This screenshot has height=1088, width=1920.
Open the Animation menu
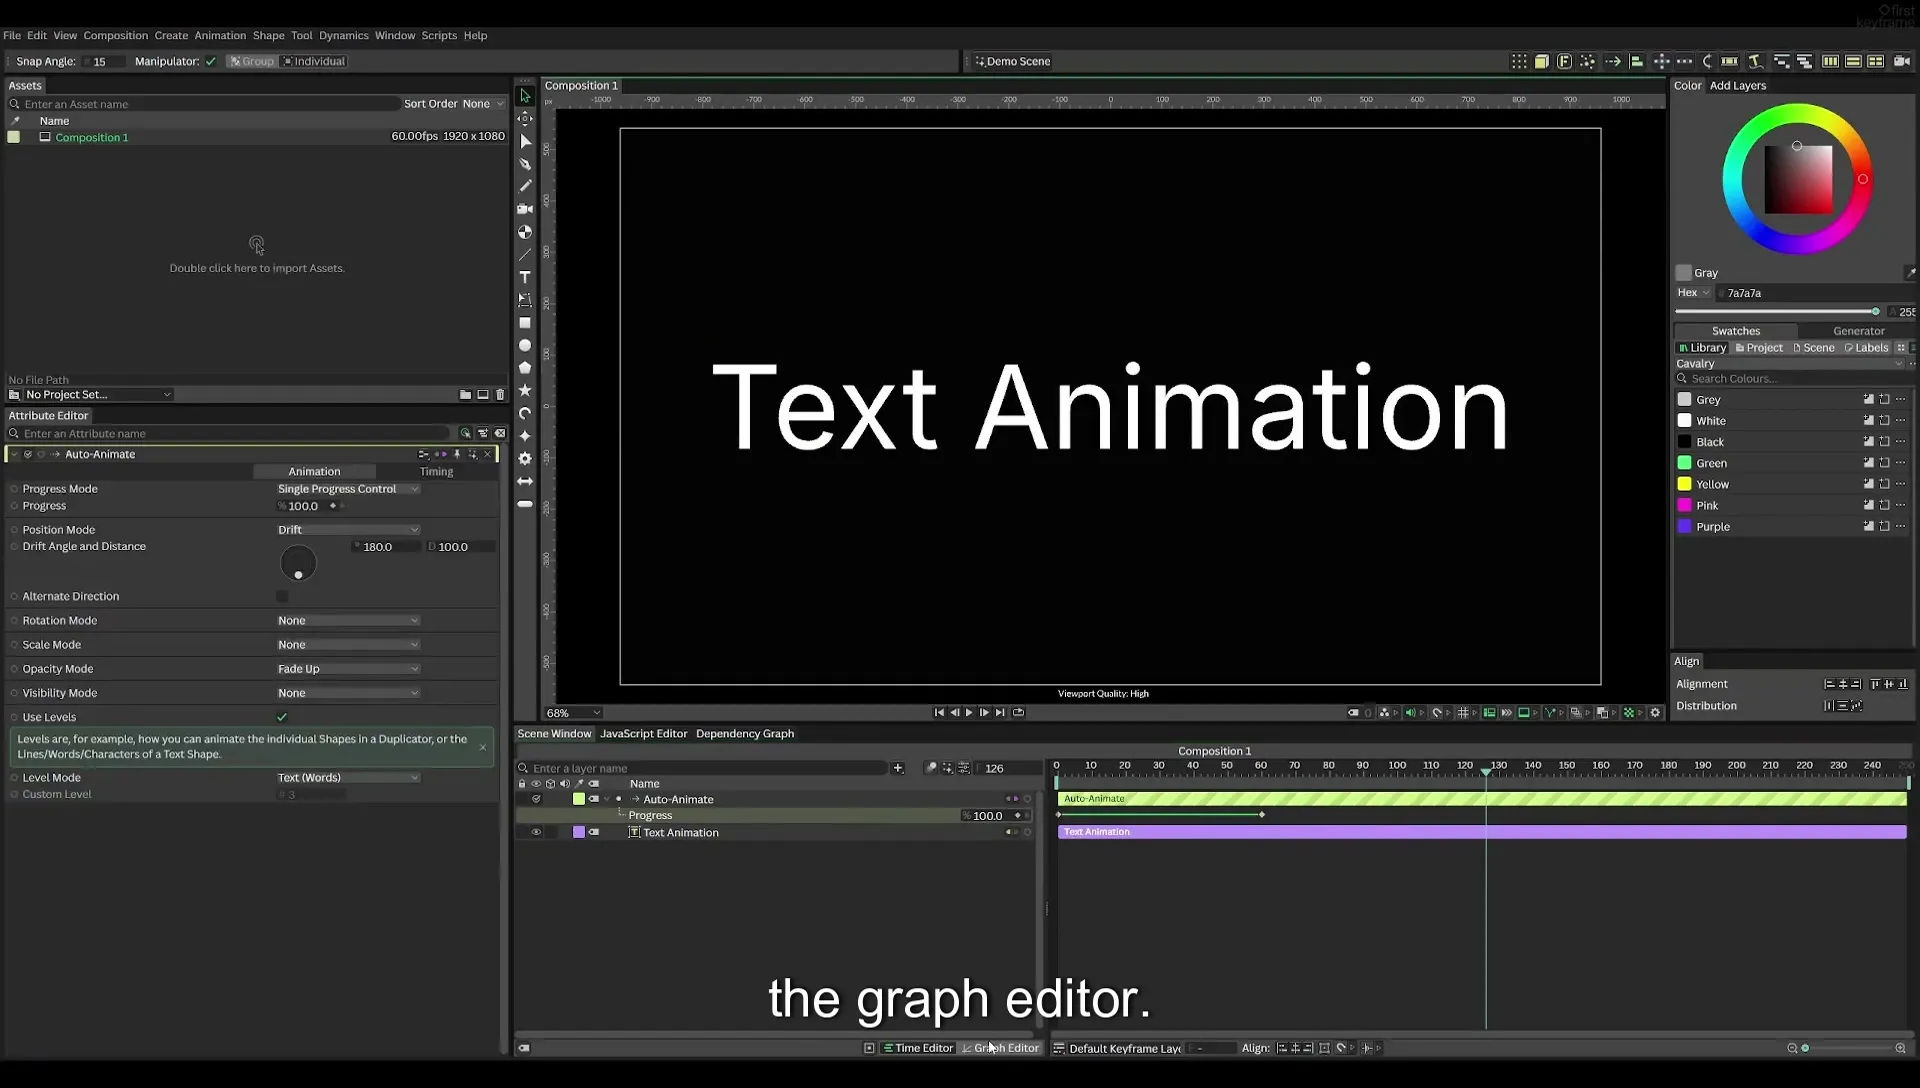tap(220, 35)
